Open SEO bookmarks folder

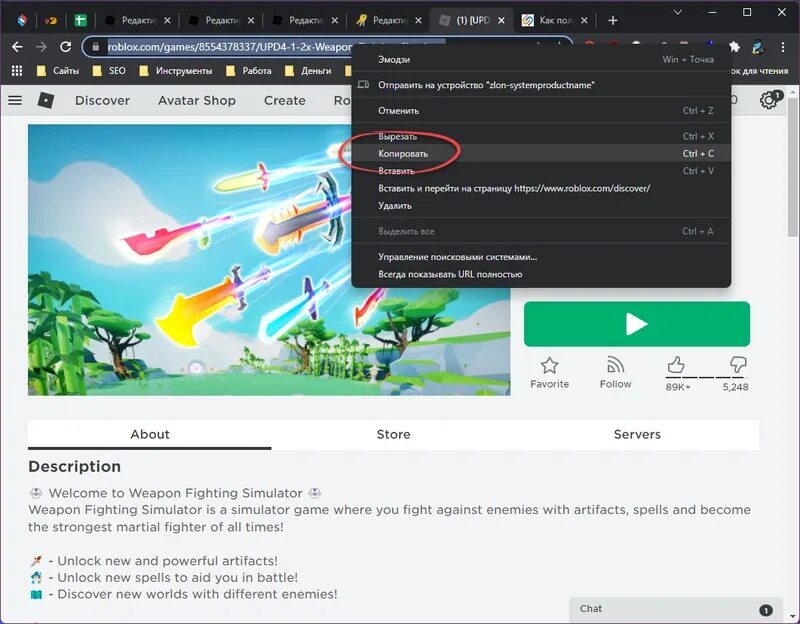click(109, 71)
